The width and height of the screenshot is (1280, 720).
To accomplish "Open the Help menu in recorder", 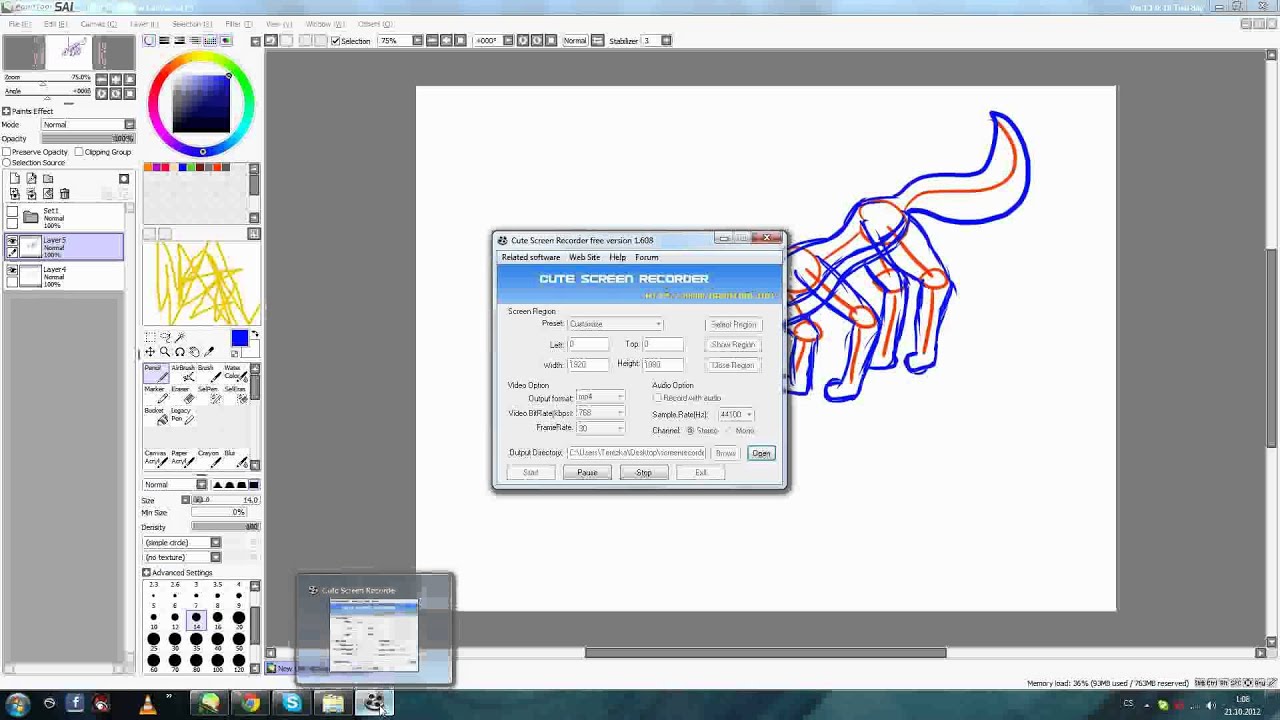I will [x=618, y=257].
